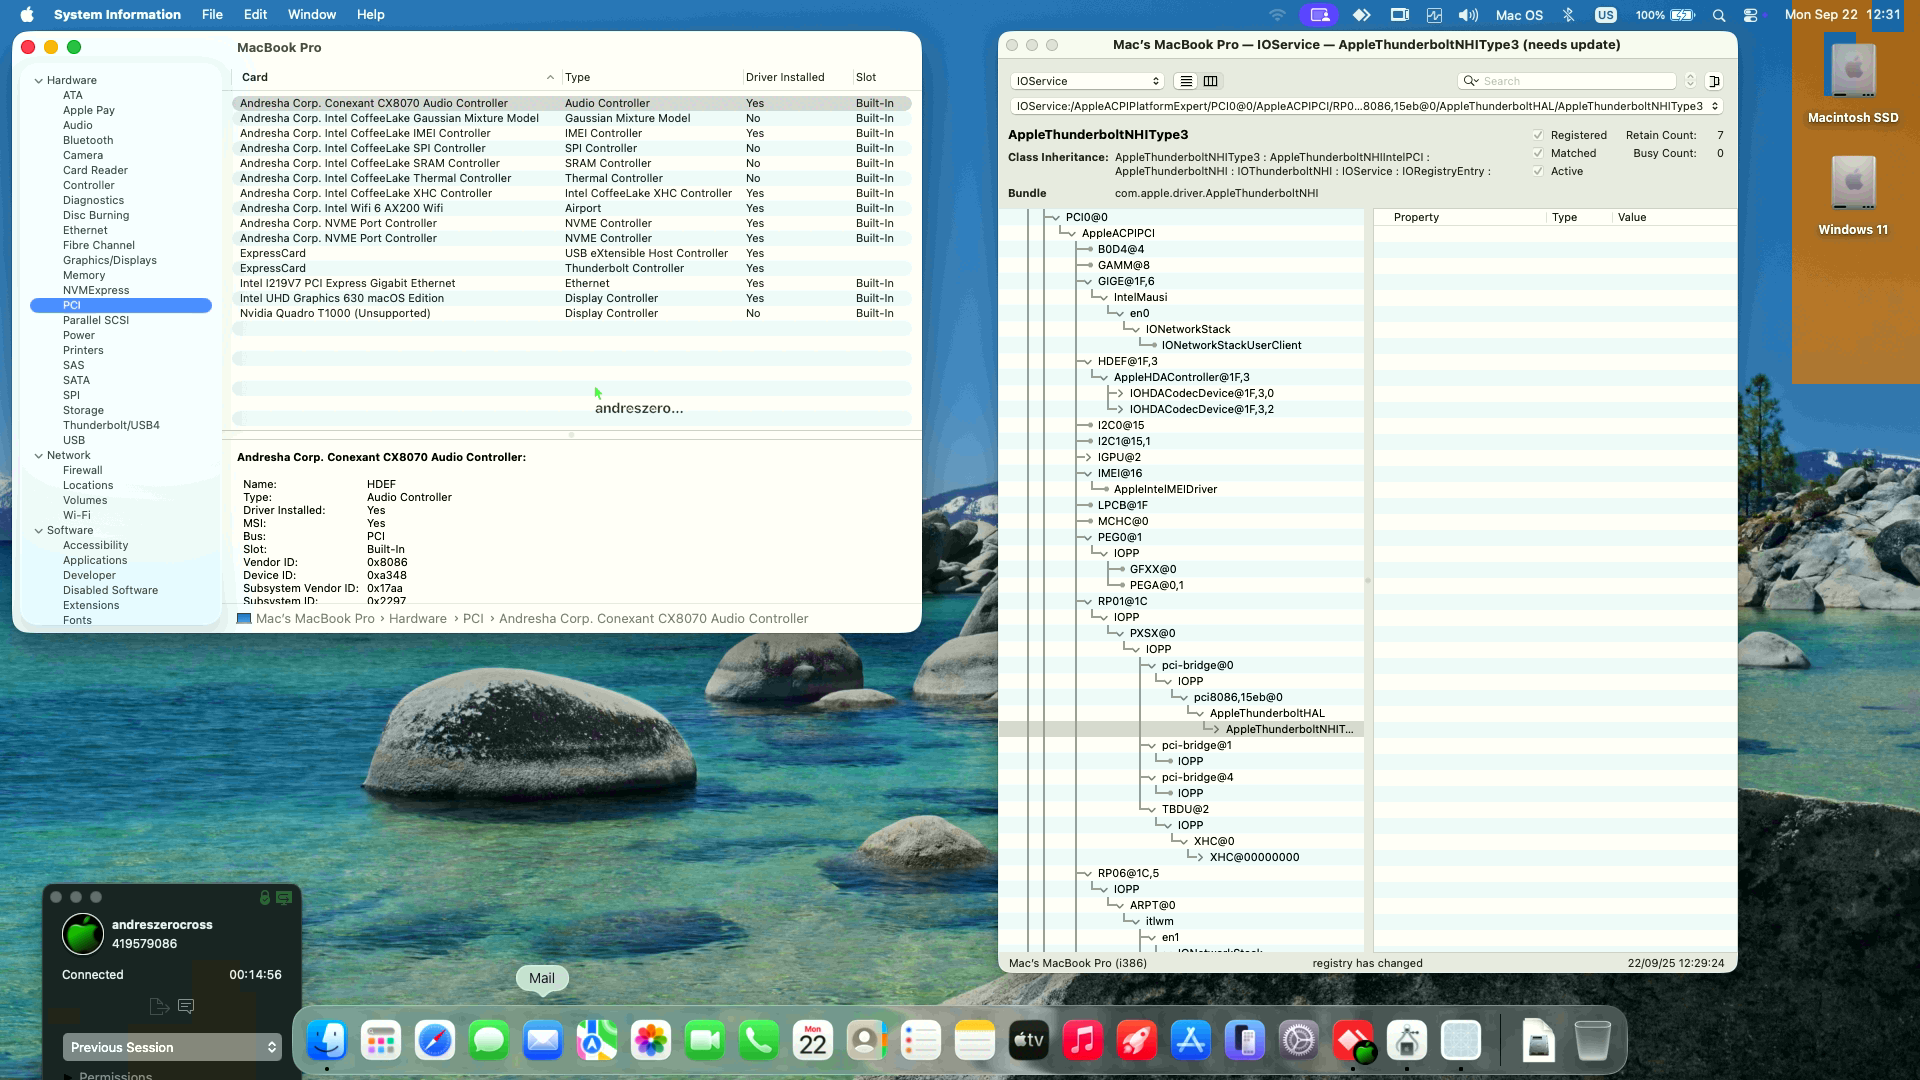
Task: Open System Settings from the Dock
Action: tap(1299, 1041)
